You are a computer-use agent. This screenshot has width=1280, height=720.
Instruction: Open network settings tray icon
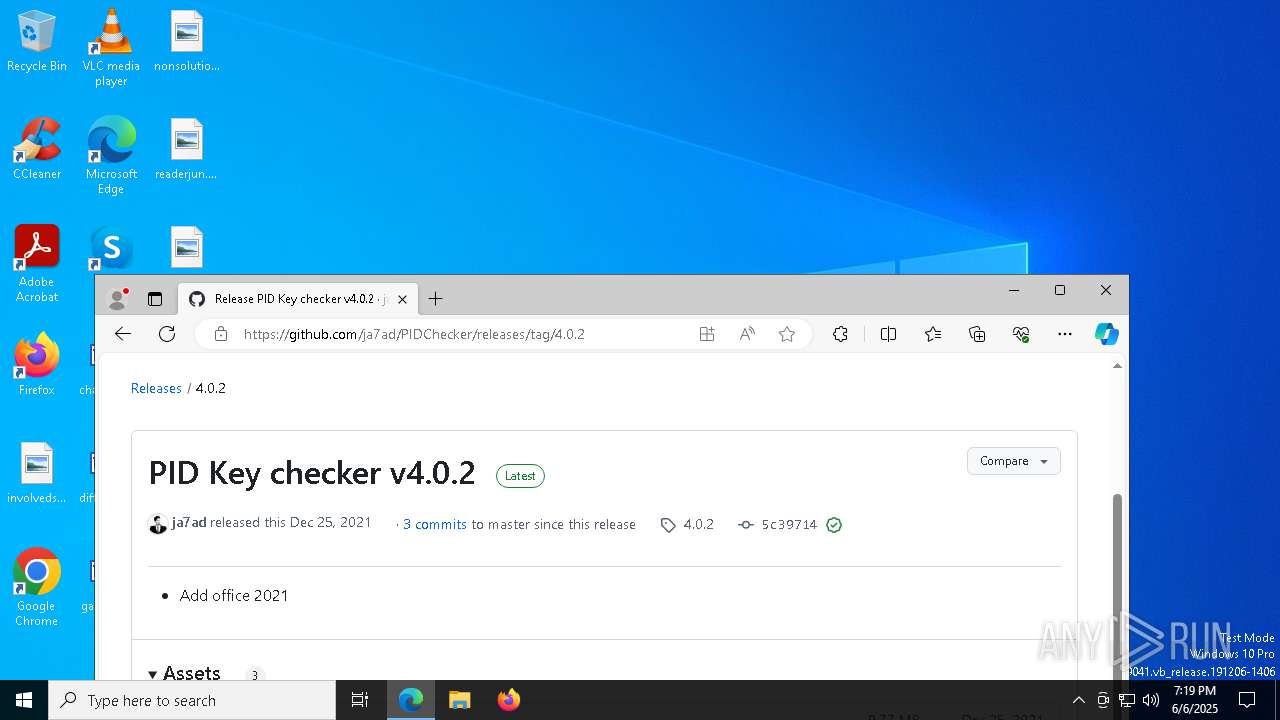pos(1127,700)
